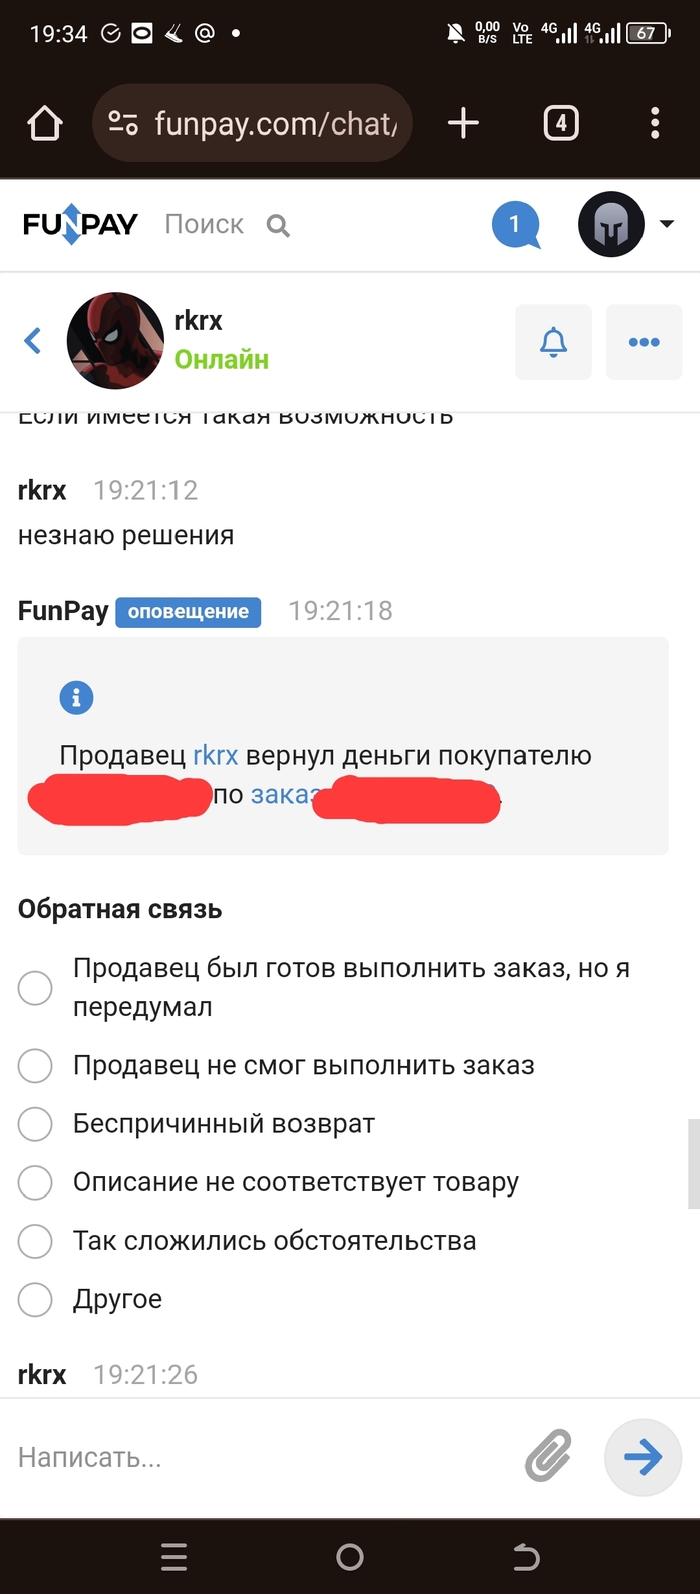The image size is (700, 1594).
Task: Click the send message arrow button
Action: pyautogui.click(x=642, y=1457)
